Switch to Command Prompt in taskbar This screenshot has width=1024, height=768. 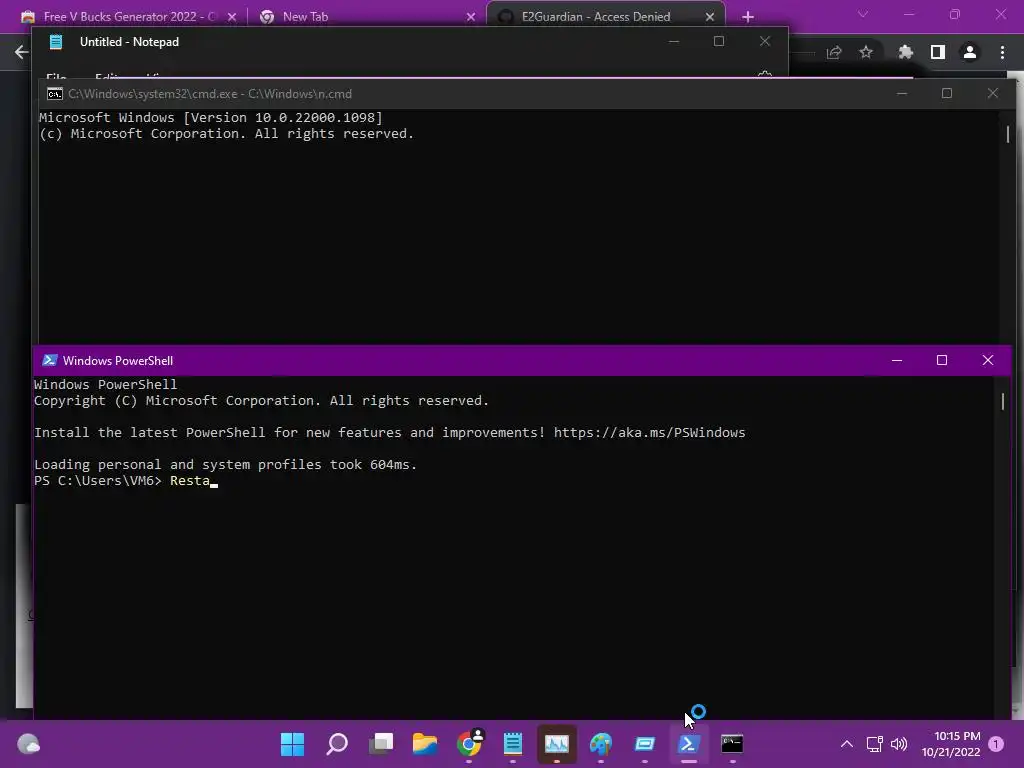click(x=732, y=744)
